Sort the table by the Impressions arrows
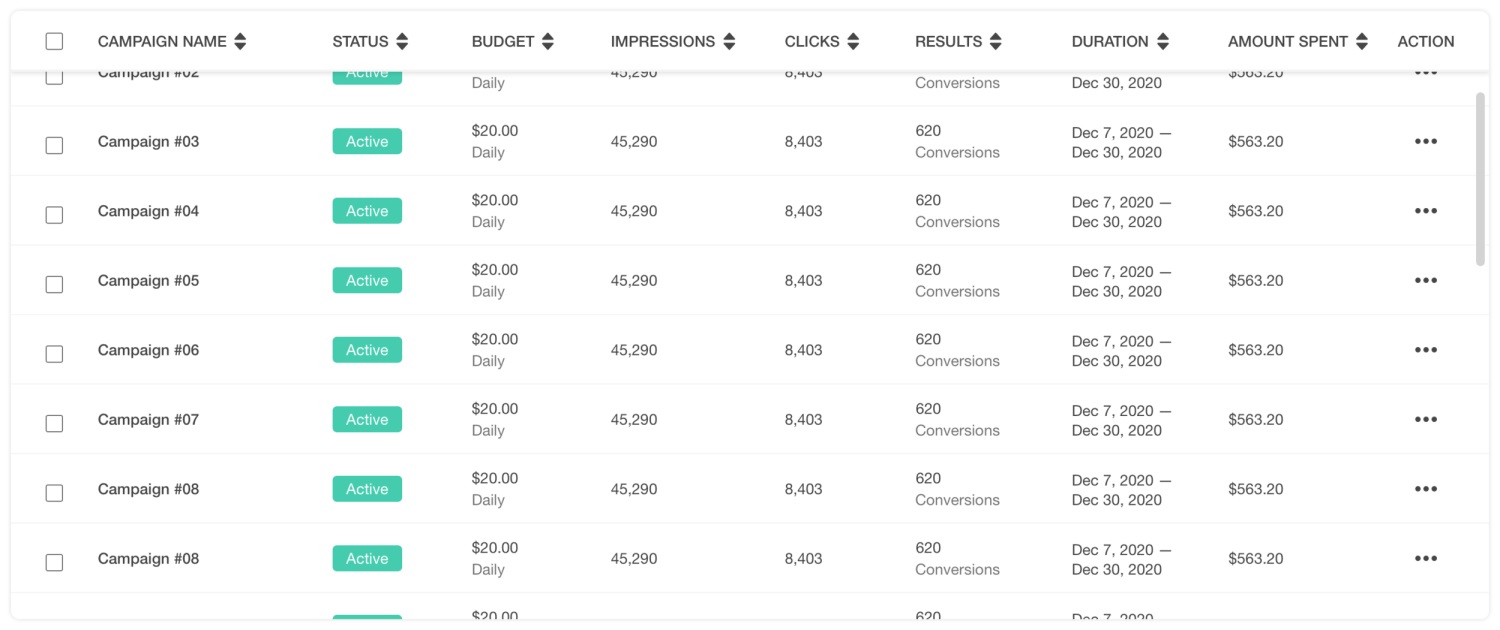1500x630 pixels. coord(729,42)
